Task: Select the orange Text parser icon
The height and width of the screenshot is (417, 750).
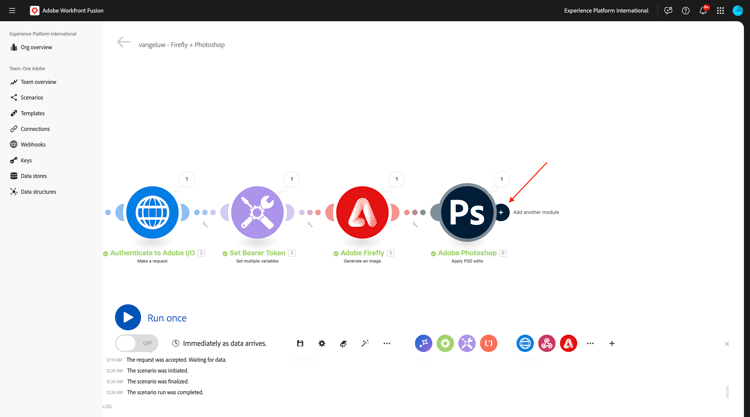Action: pos(488,343)
